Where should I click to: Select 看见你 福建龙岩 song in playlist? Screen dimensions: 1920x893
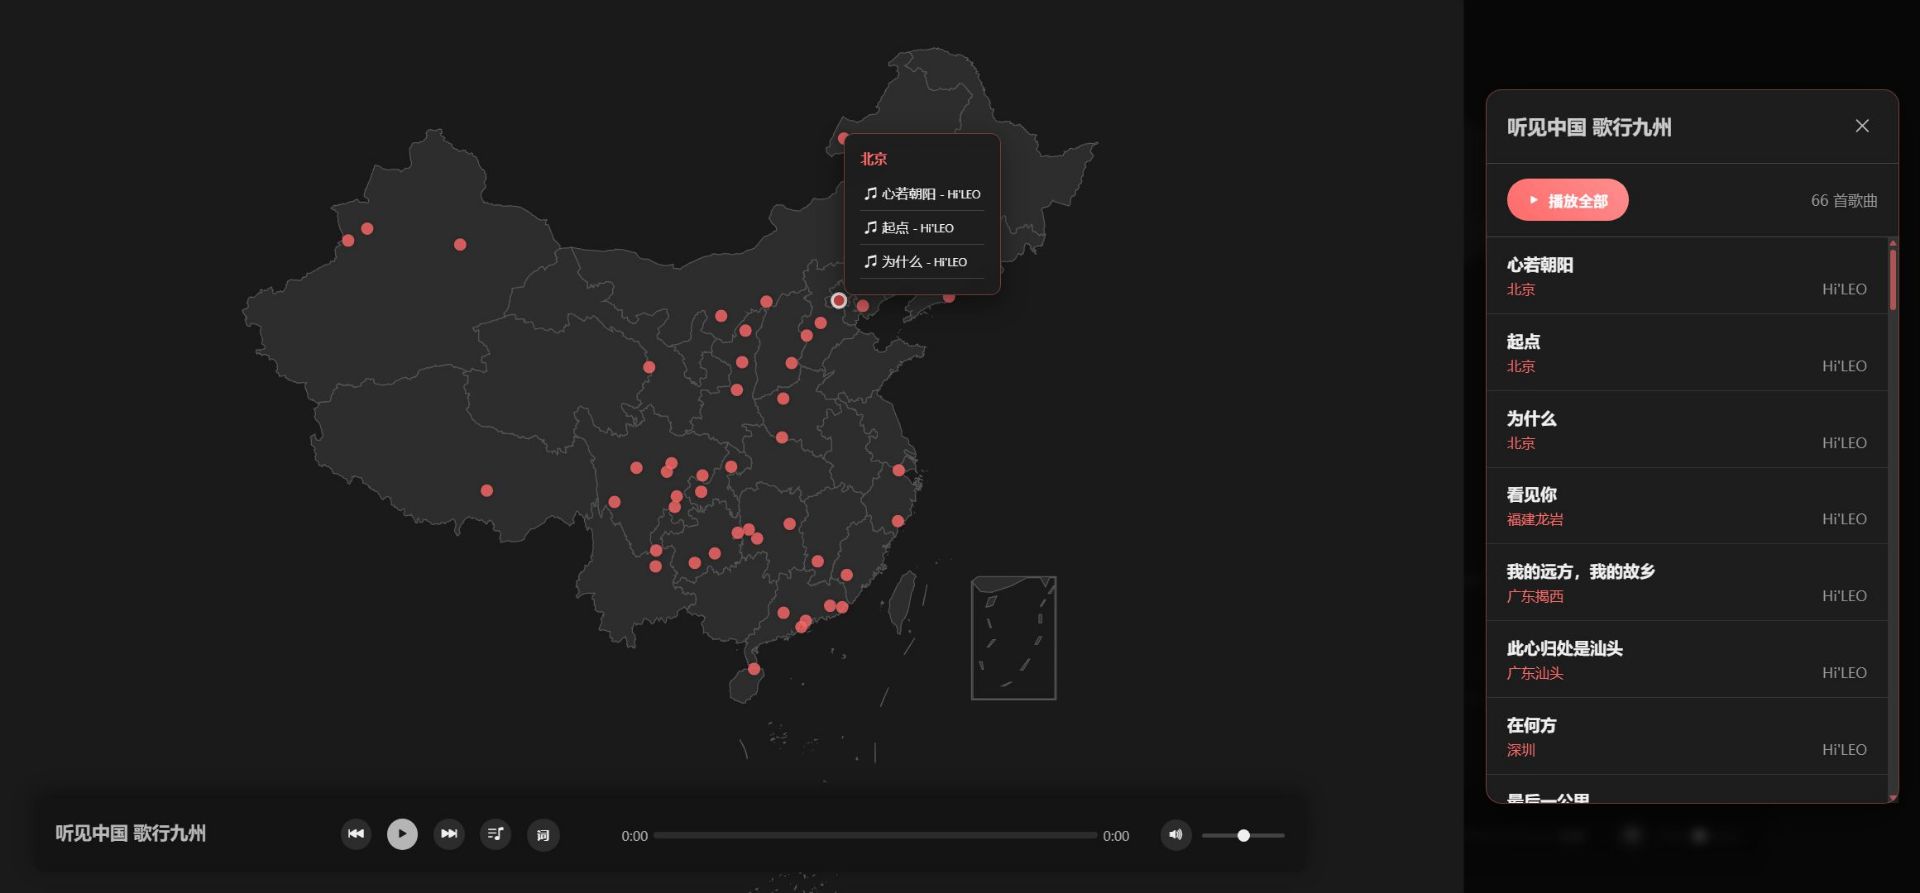click(x=1686, y=506)
